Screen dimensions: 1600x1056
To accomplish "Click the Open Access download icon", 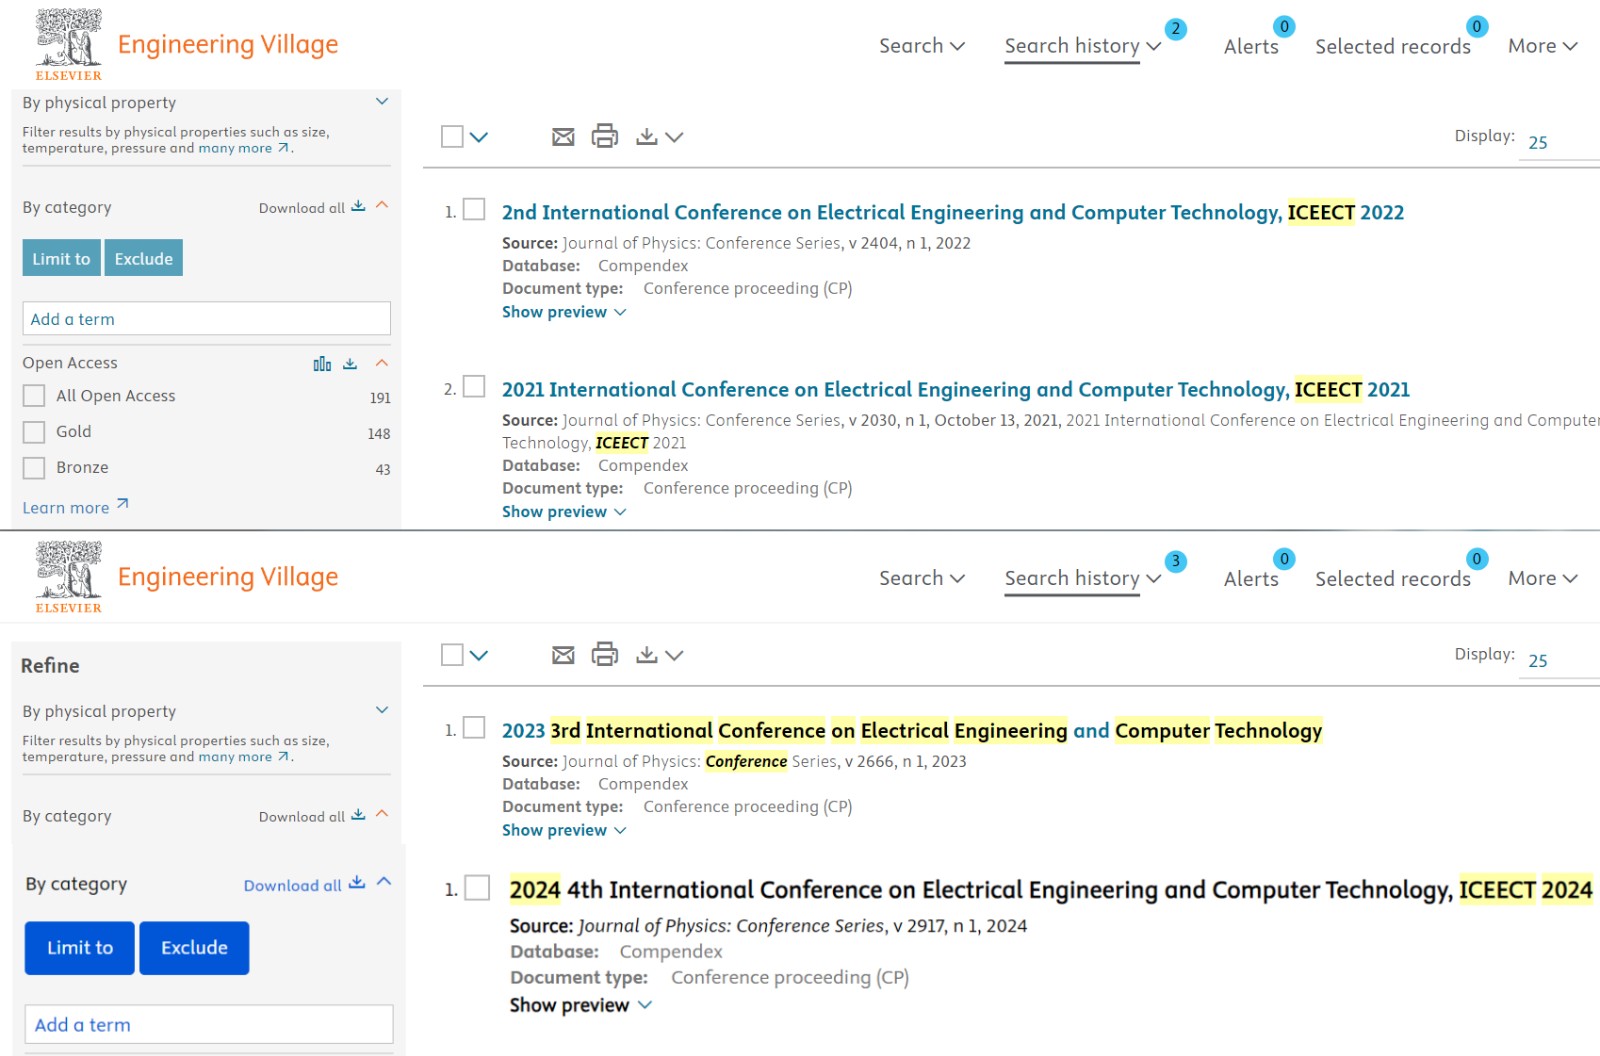I will tap(350, 364).
